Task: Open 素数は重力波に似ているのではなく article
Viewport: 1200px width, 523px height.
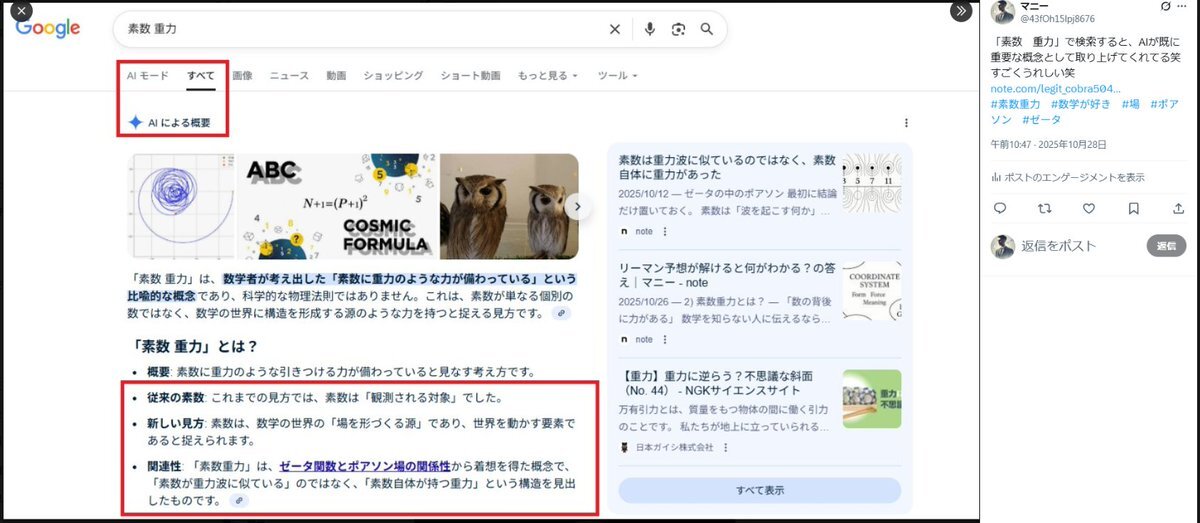Action: pyautogui.click(x=727, y=167)
